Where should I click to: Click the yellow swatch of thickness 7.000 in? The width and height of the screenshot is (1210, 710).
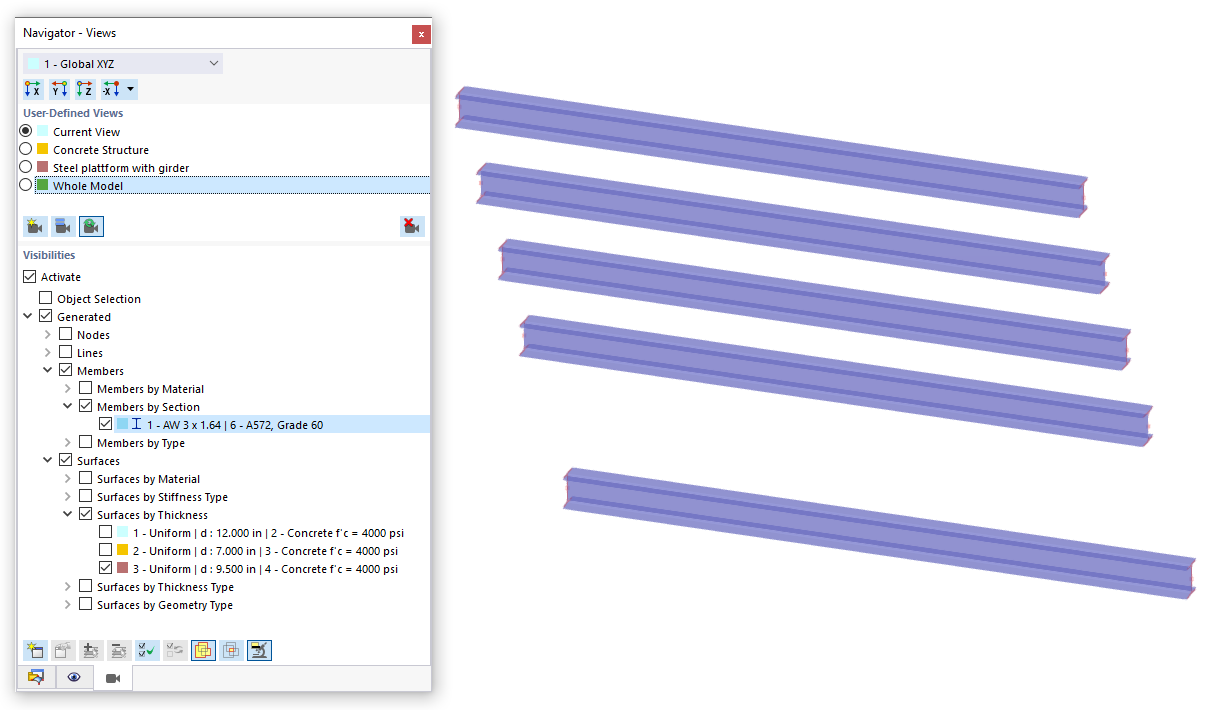[124, 549]
